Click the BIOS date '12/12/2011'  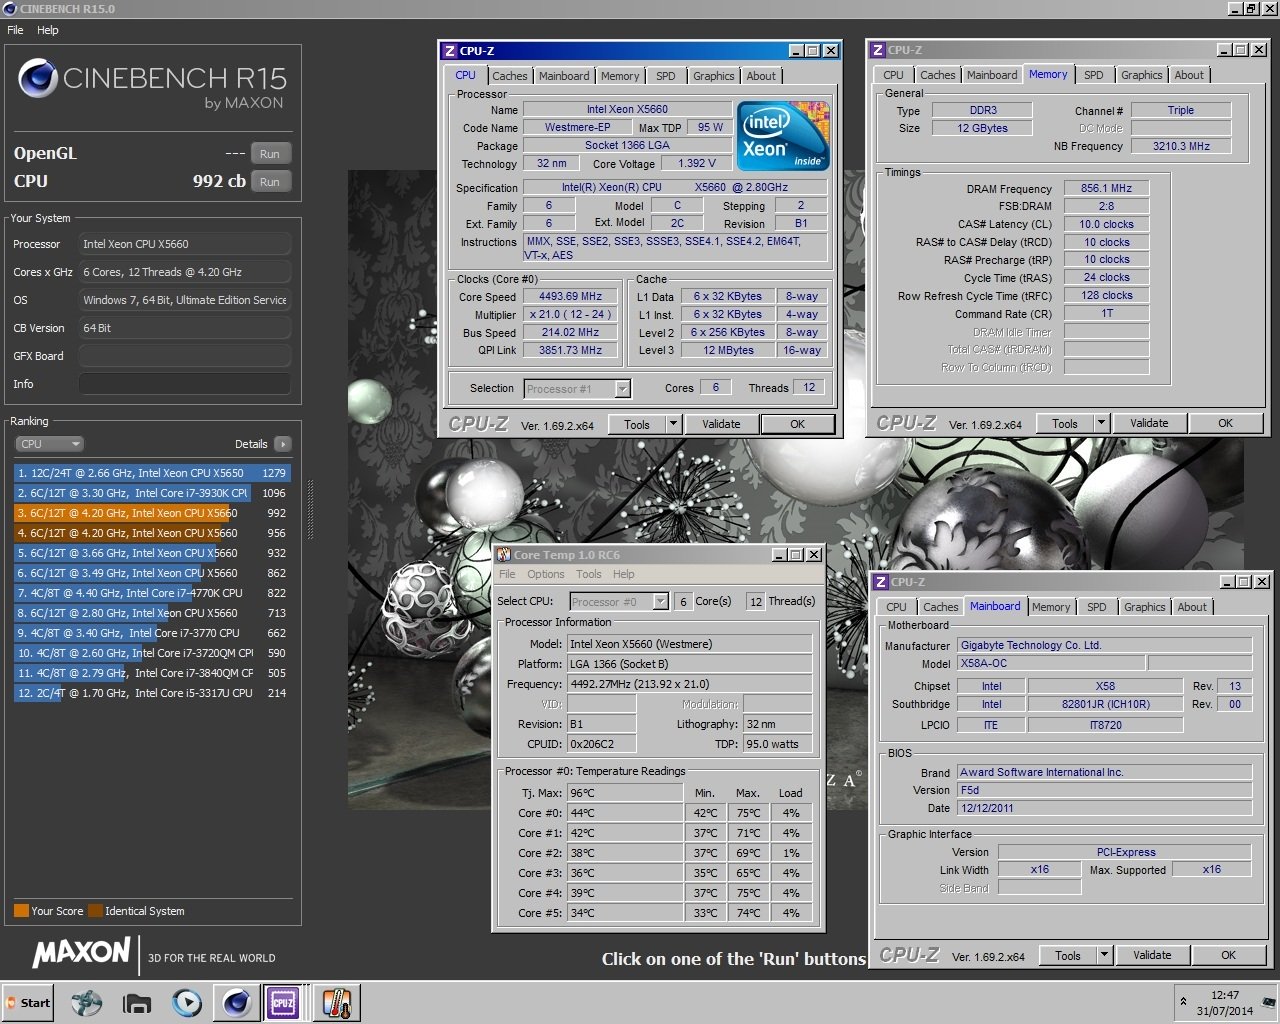(x=1105, y=808)
